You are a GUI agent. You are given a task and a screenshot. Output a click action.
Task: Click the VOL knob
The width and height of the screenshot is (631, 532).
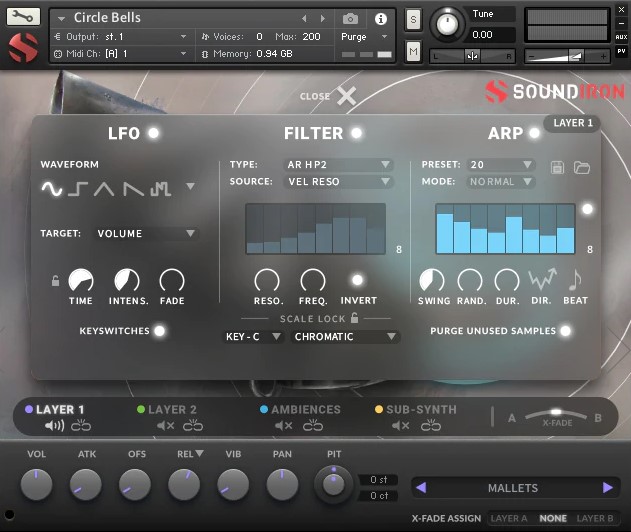36,484
